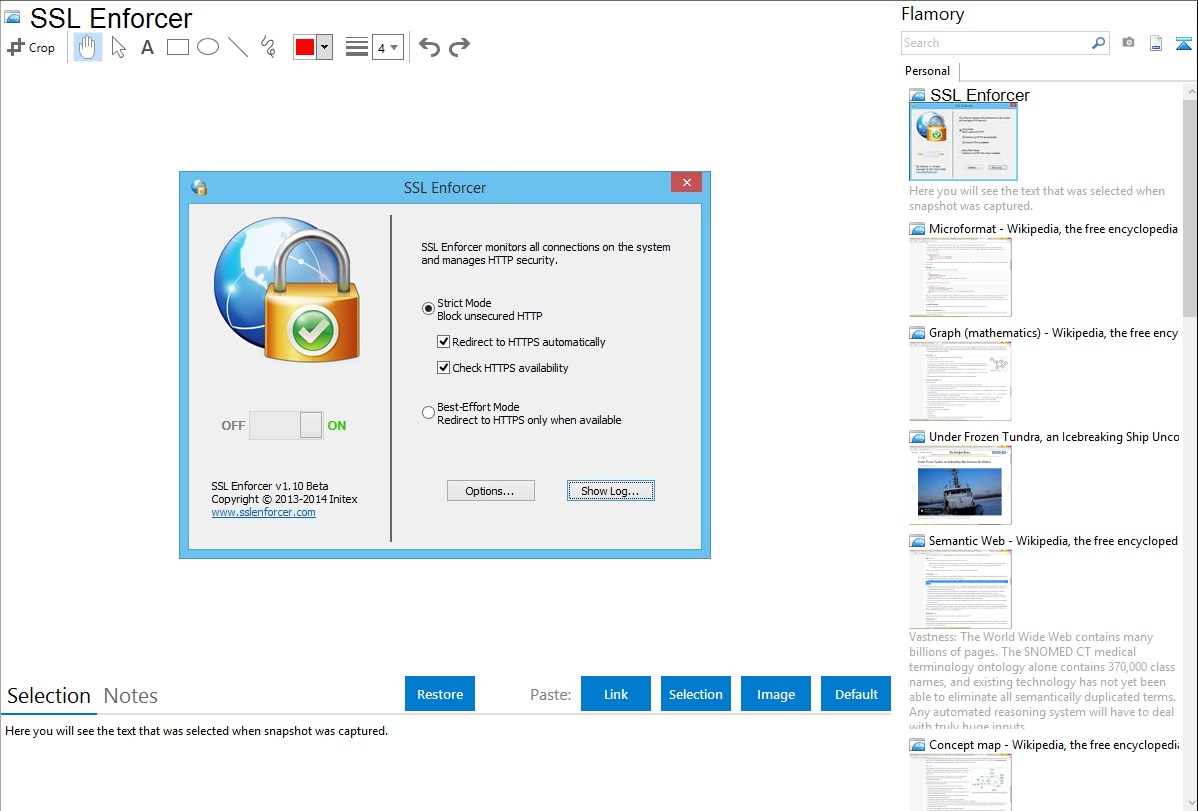
Task: Click the Paste Selection button
Action: click(696, 693)
